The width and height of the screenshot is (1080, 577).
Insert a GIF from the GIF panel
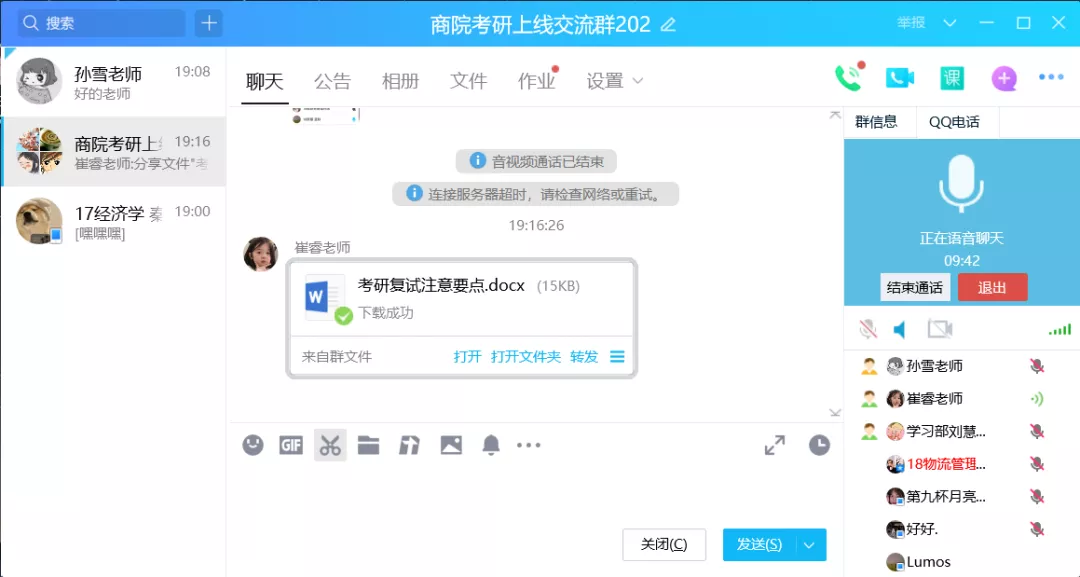pyautogui.click(x=291, y=445)
